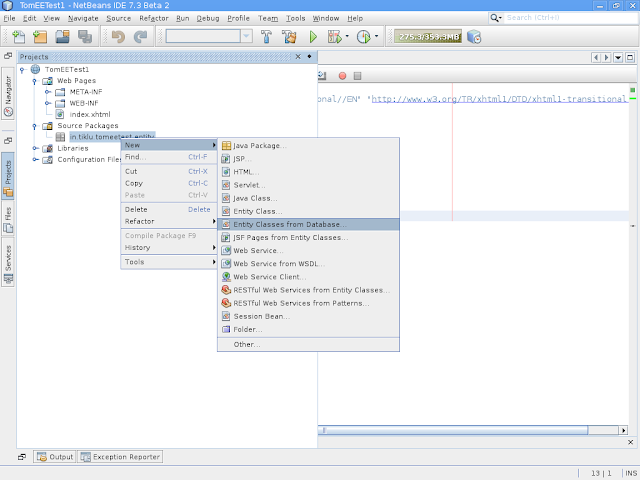The image size is (640, 480).
Task: Click the Search (Ctrl+I) input field
Action: click(x=571, y=18)
